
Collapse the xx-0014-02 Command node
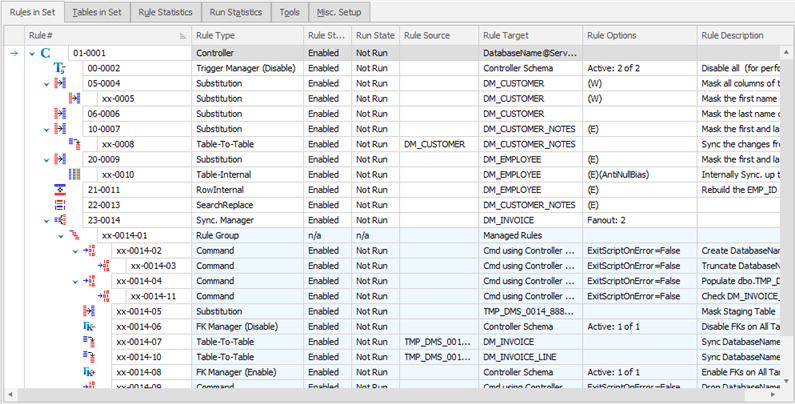click(74, 250)
